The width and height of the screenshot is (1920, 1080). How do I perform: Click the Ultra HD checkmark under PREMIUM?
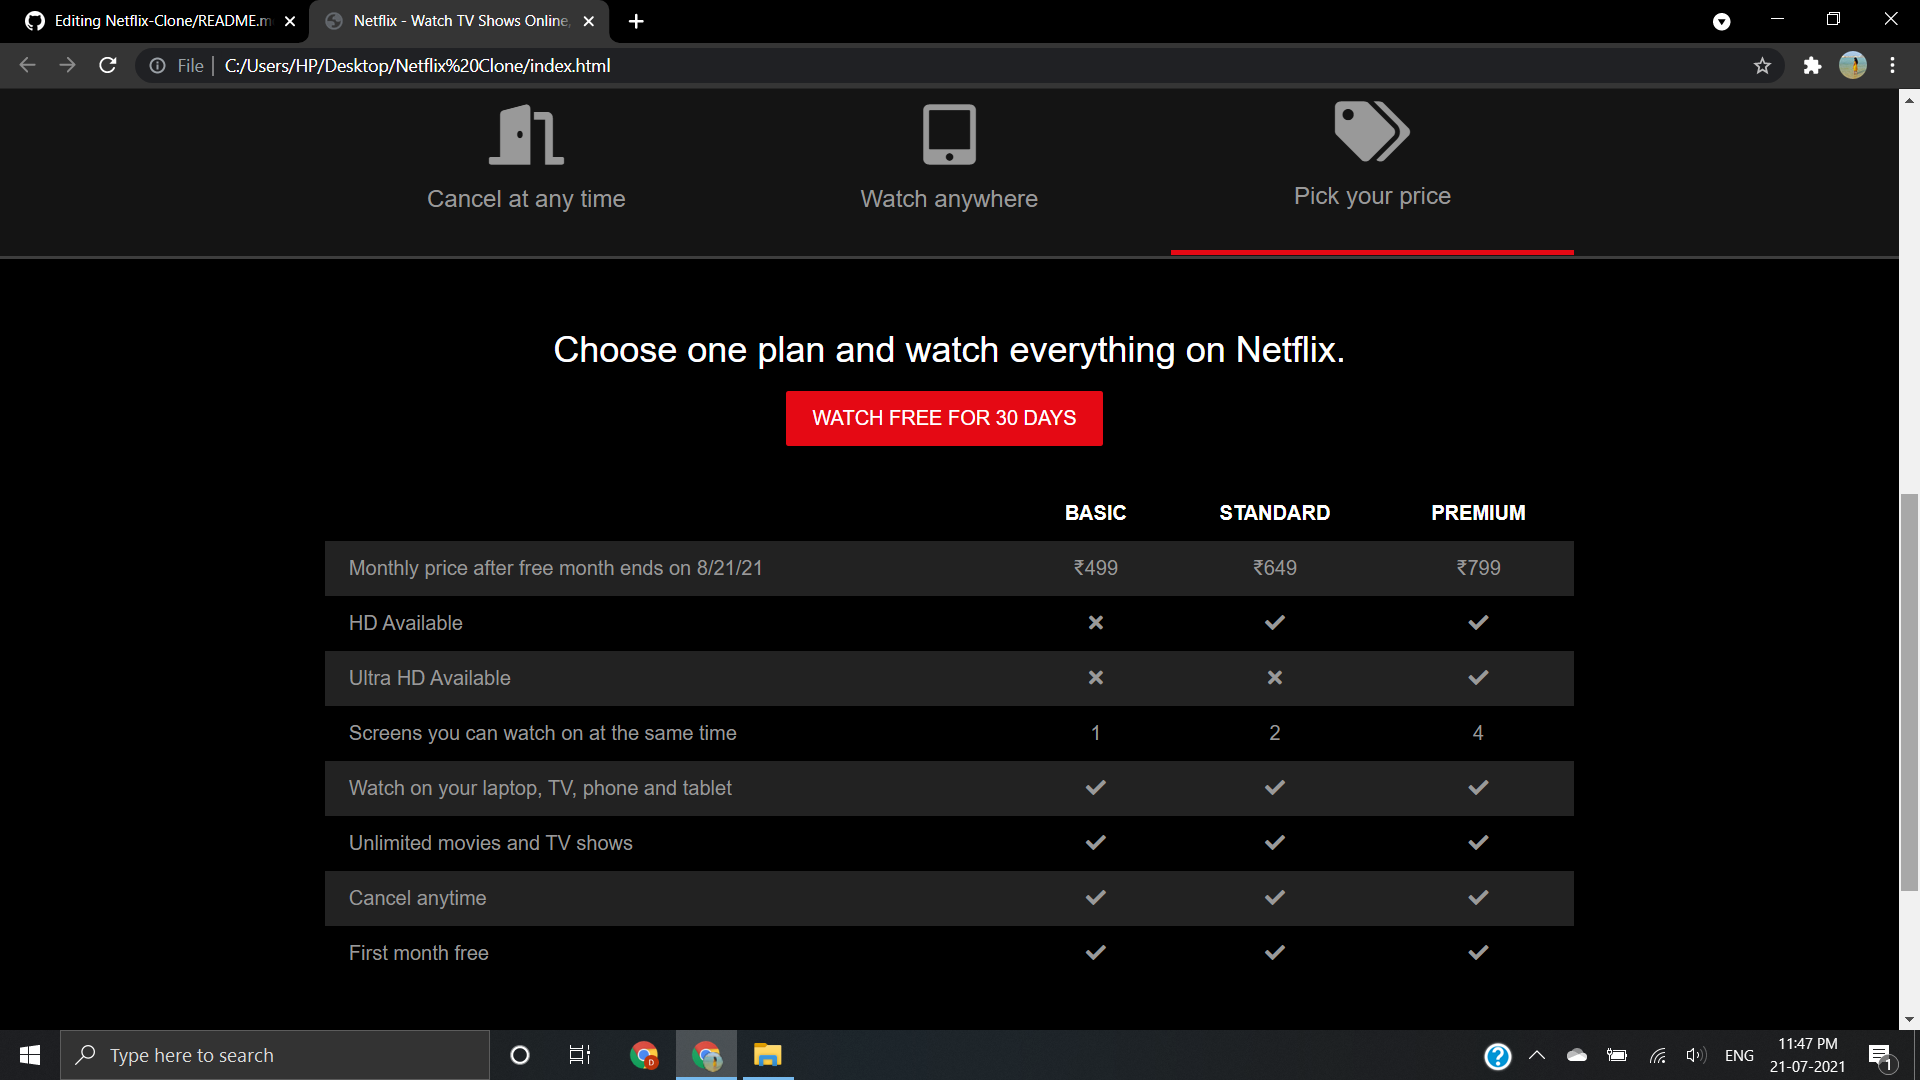pos(1478,677)
